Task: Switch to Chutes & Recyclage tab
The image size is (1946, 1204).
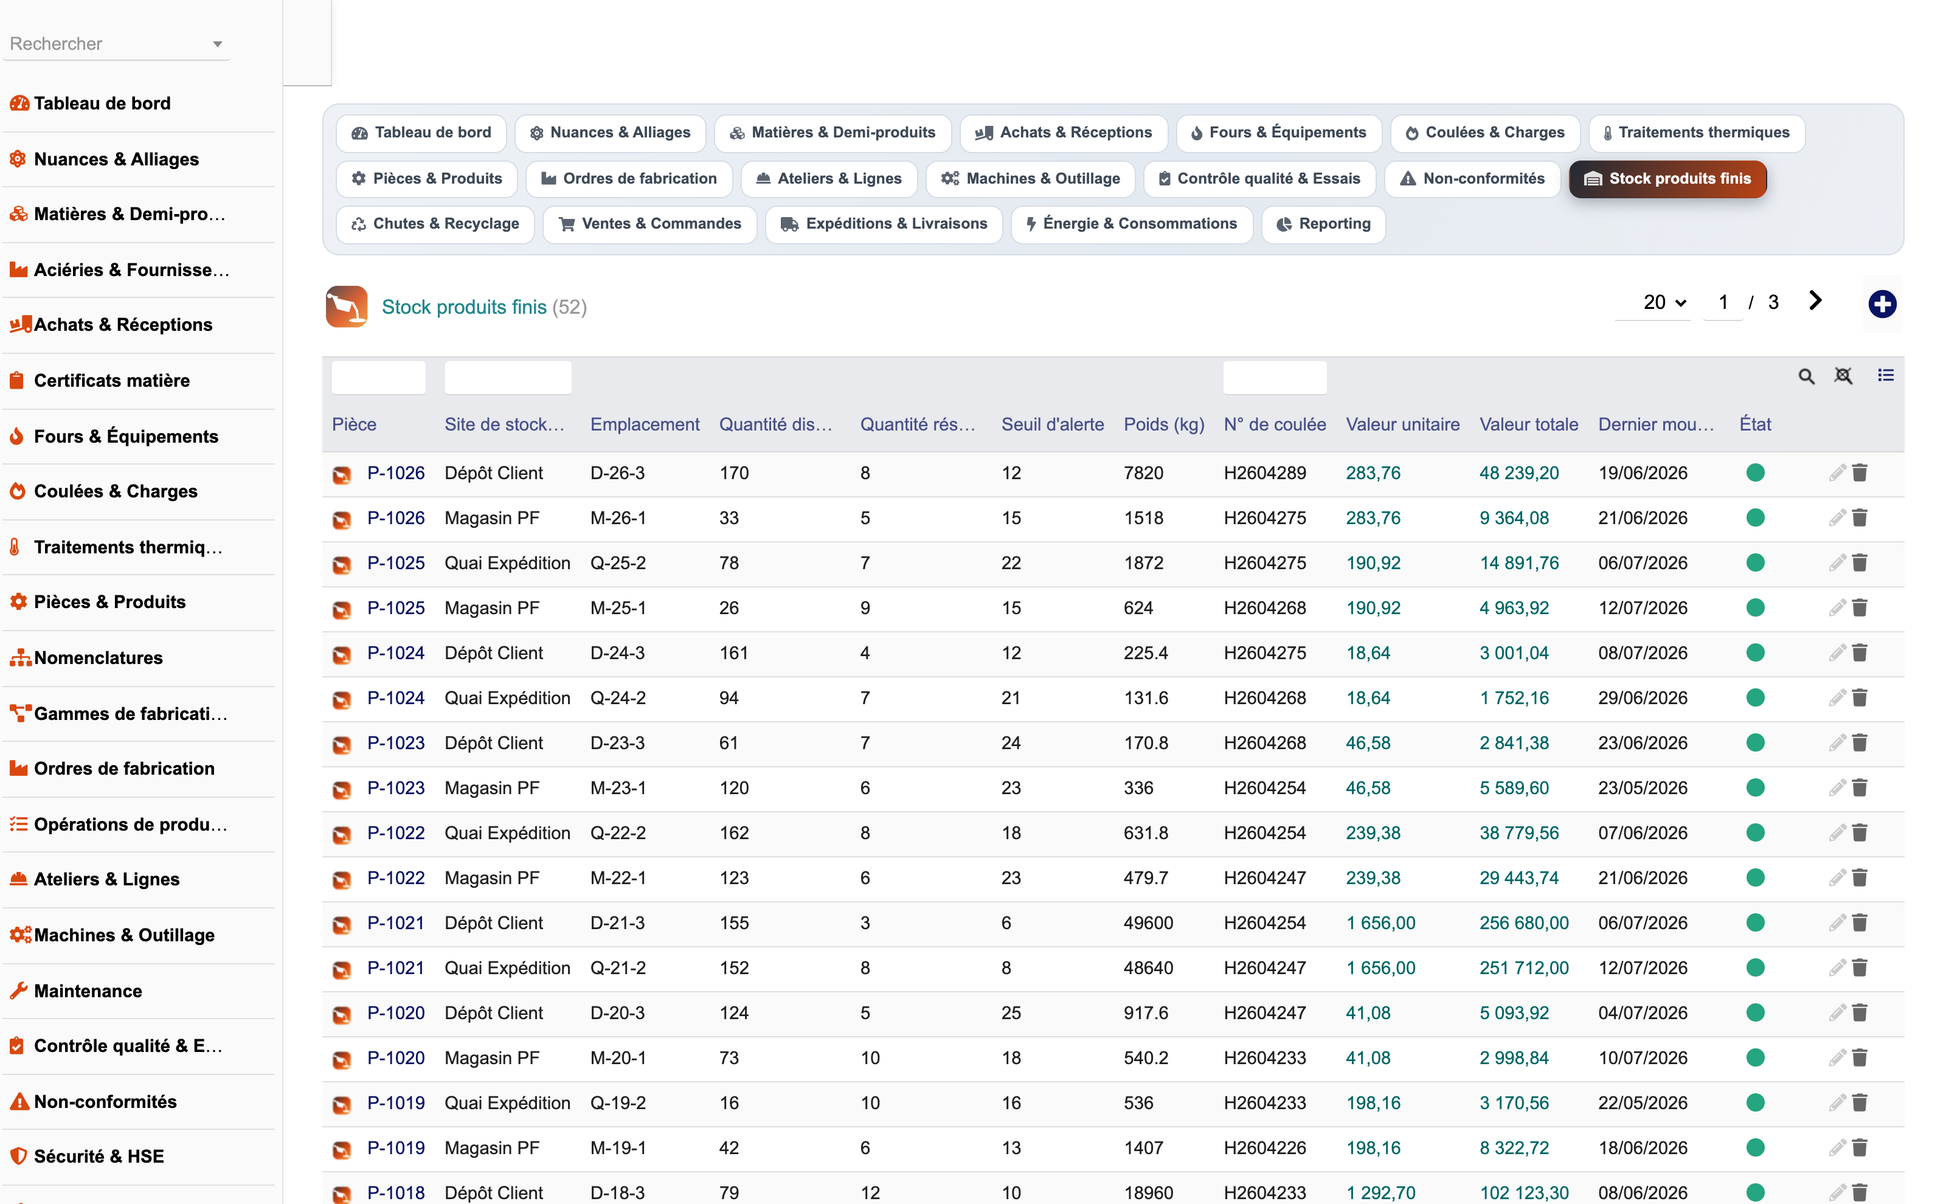Action: [x=435, y=223]
